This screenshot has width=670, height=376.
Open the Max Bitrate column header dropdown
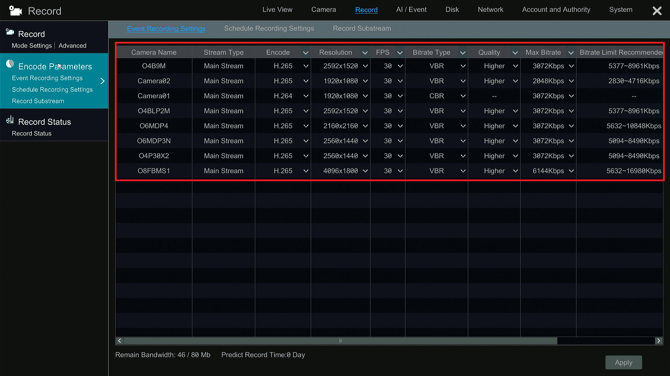[570, 53]
